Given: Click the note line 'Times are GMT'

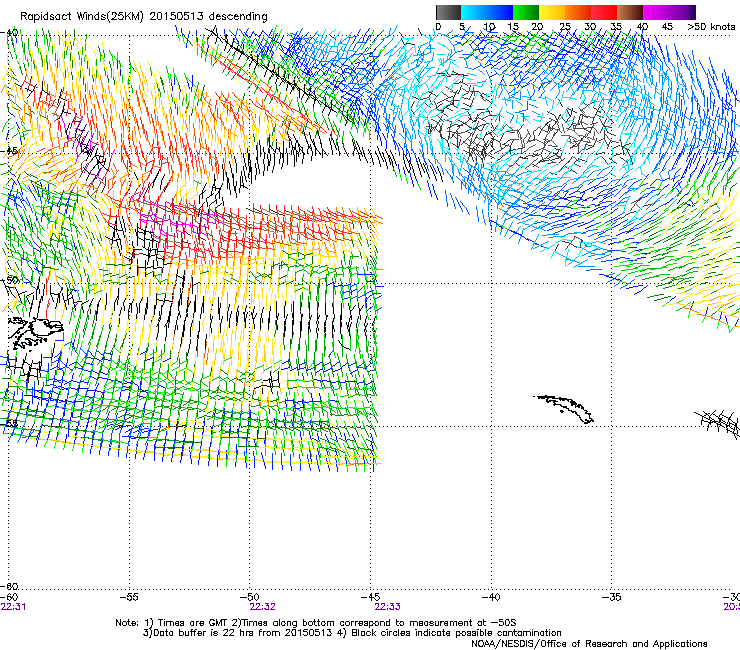Looking at the screenshot, I should [193, 623].
